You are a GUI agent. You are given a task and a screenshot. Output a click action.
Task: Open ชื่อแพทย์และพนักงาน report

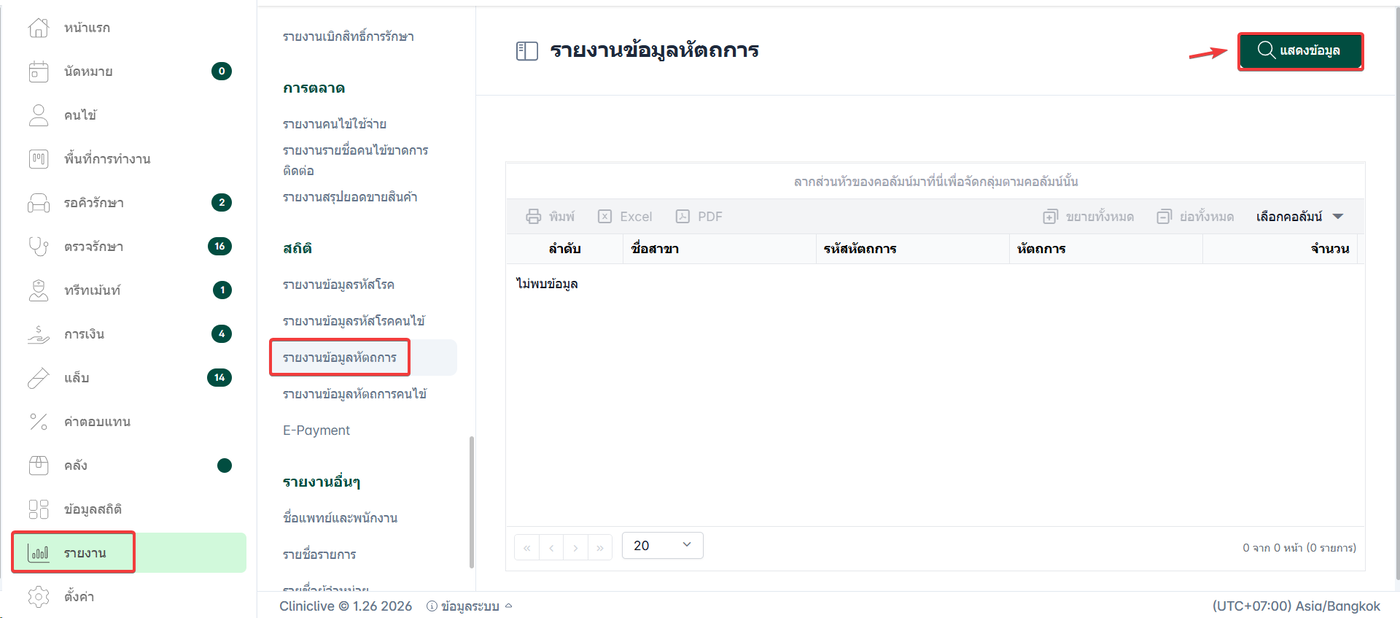point(340,518)
